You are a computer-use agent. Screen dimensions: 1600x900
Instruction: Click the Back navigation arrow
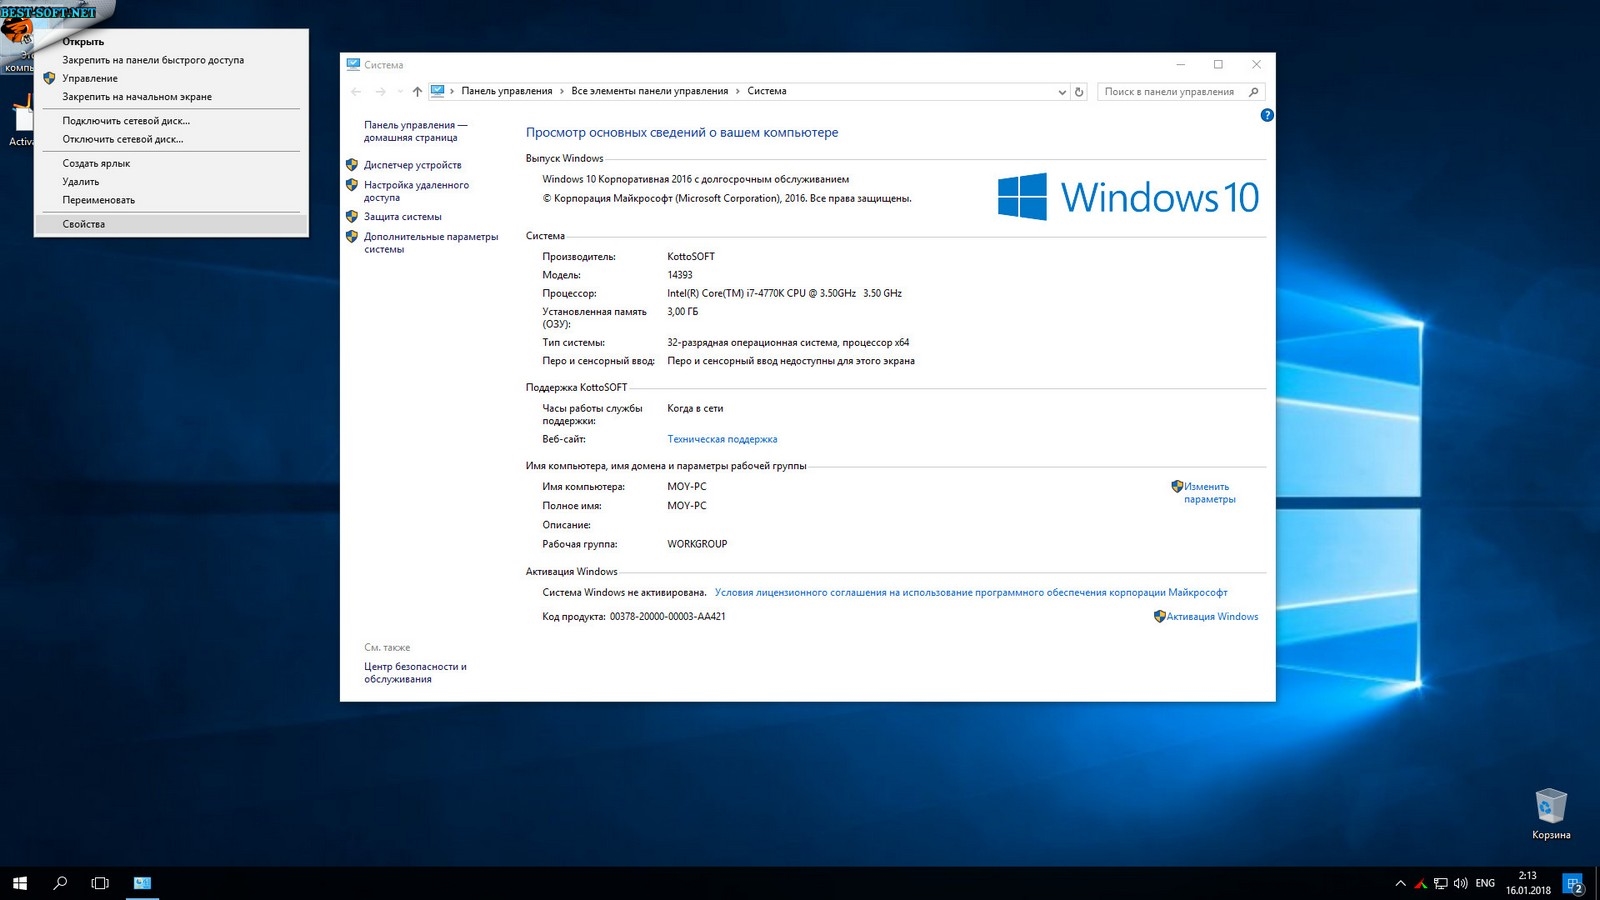tap(356, 91)
